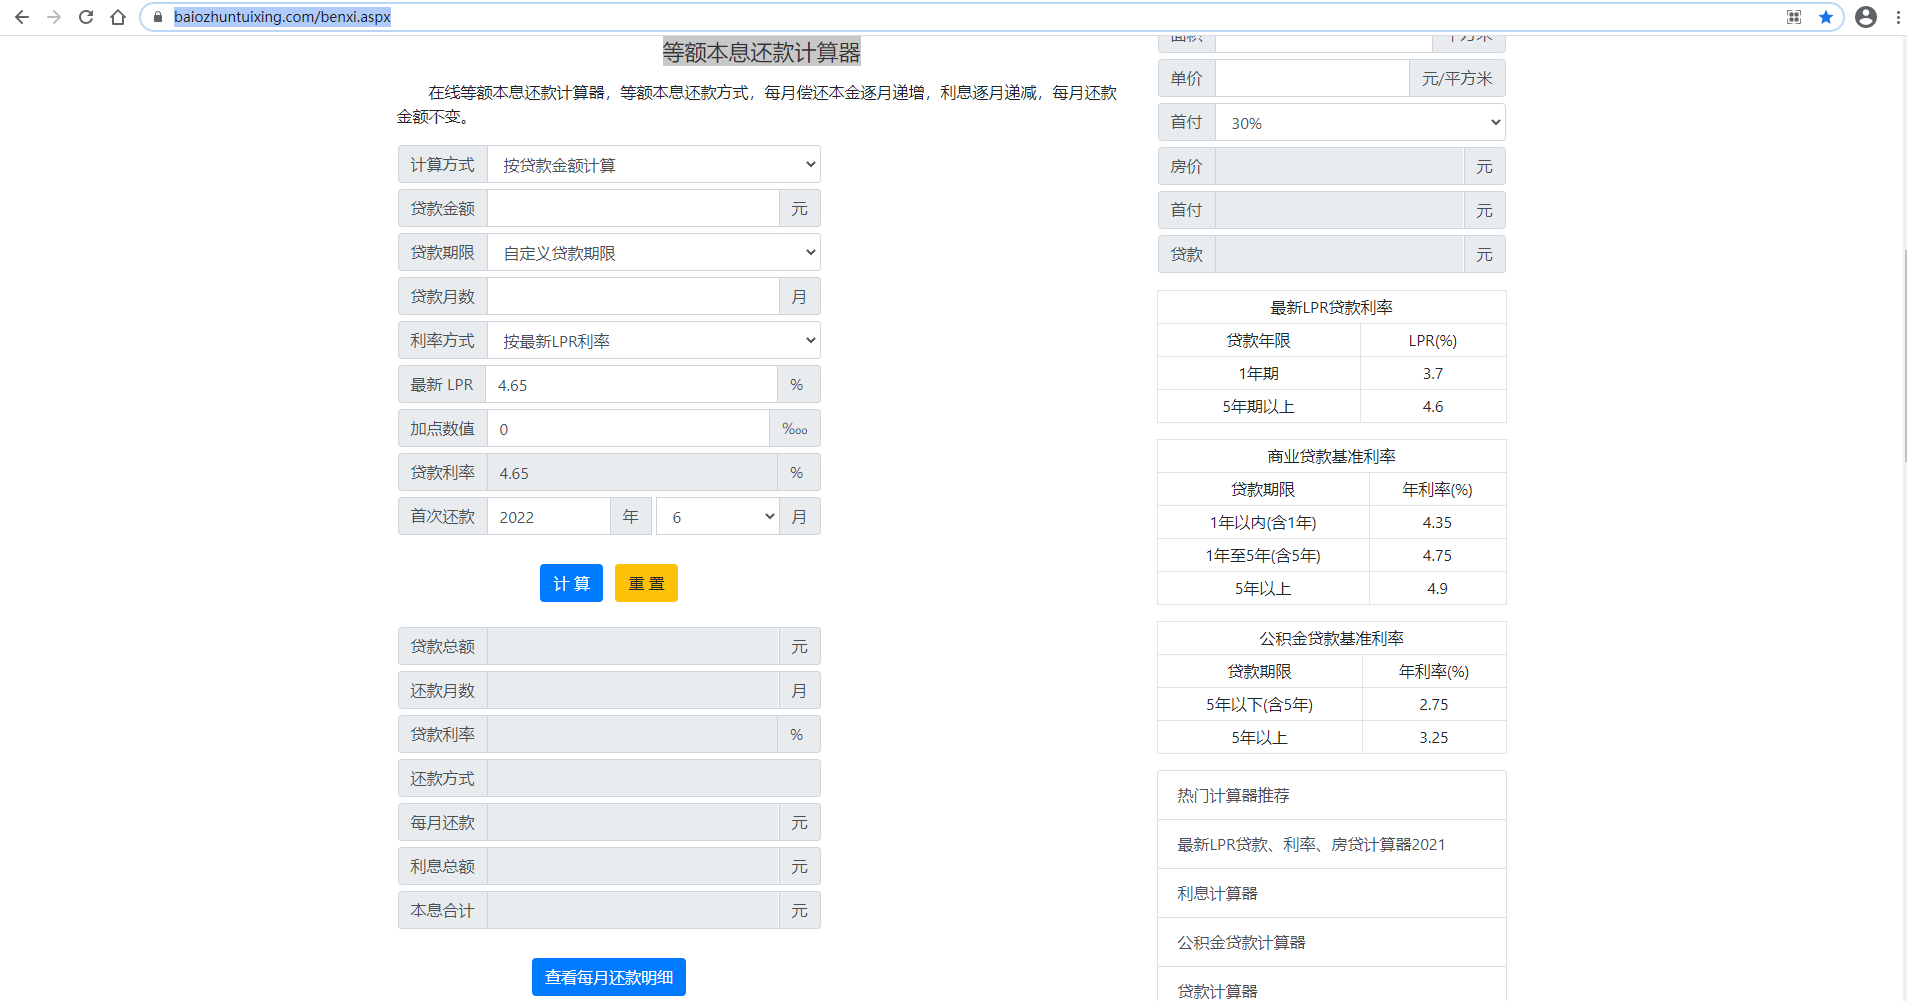This screenshot has width=1907, height=1001.
Task: Click the site padlock security icon
Action: click(157, 17)
